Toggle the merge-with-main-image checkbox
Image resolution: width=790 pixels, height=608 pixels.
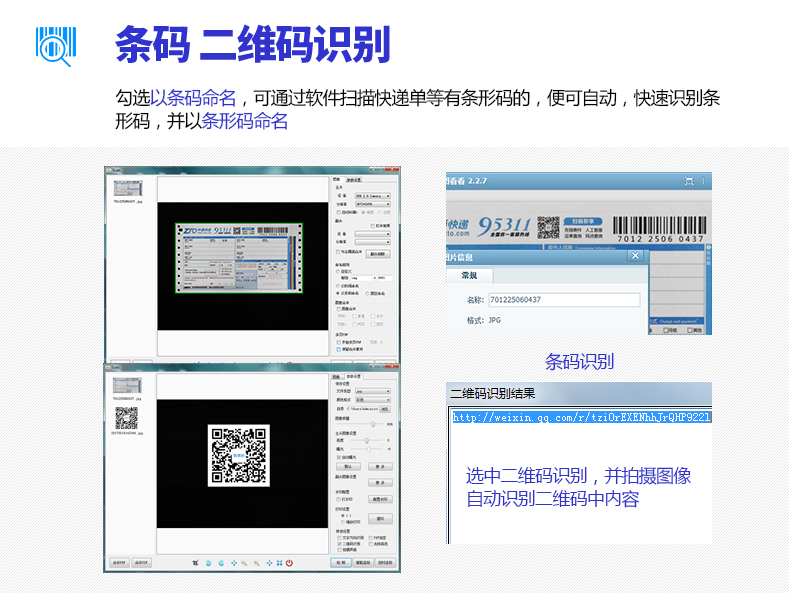click(338, 252)
